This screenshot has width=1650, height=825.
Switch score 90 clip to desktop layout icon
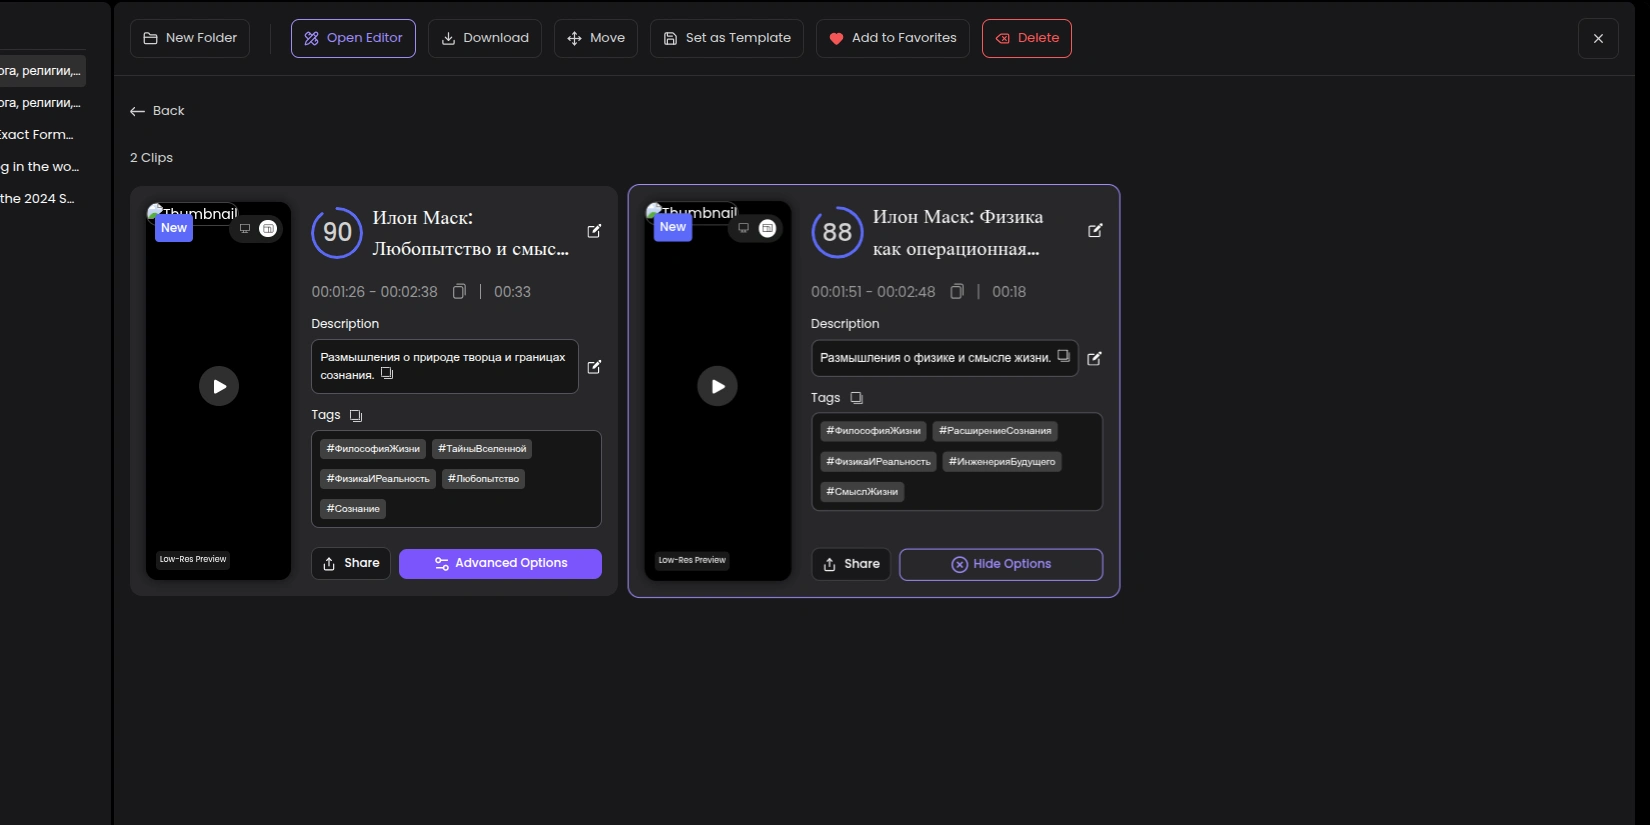click(244, 229)
